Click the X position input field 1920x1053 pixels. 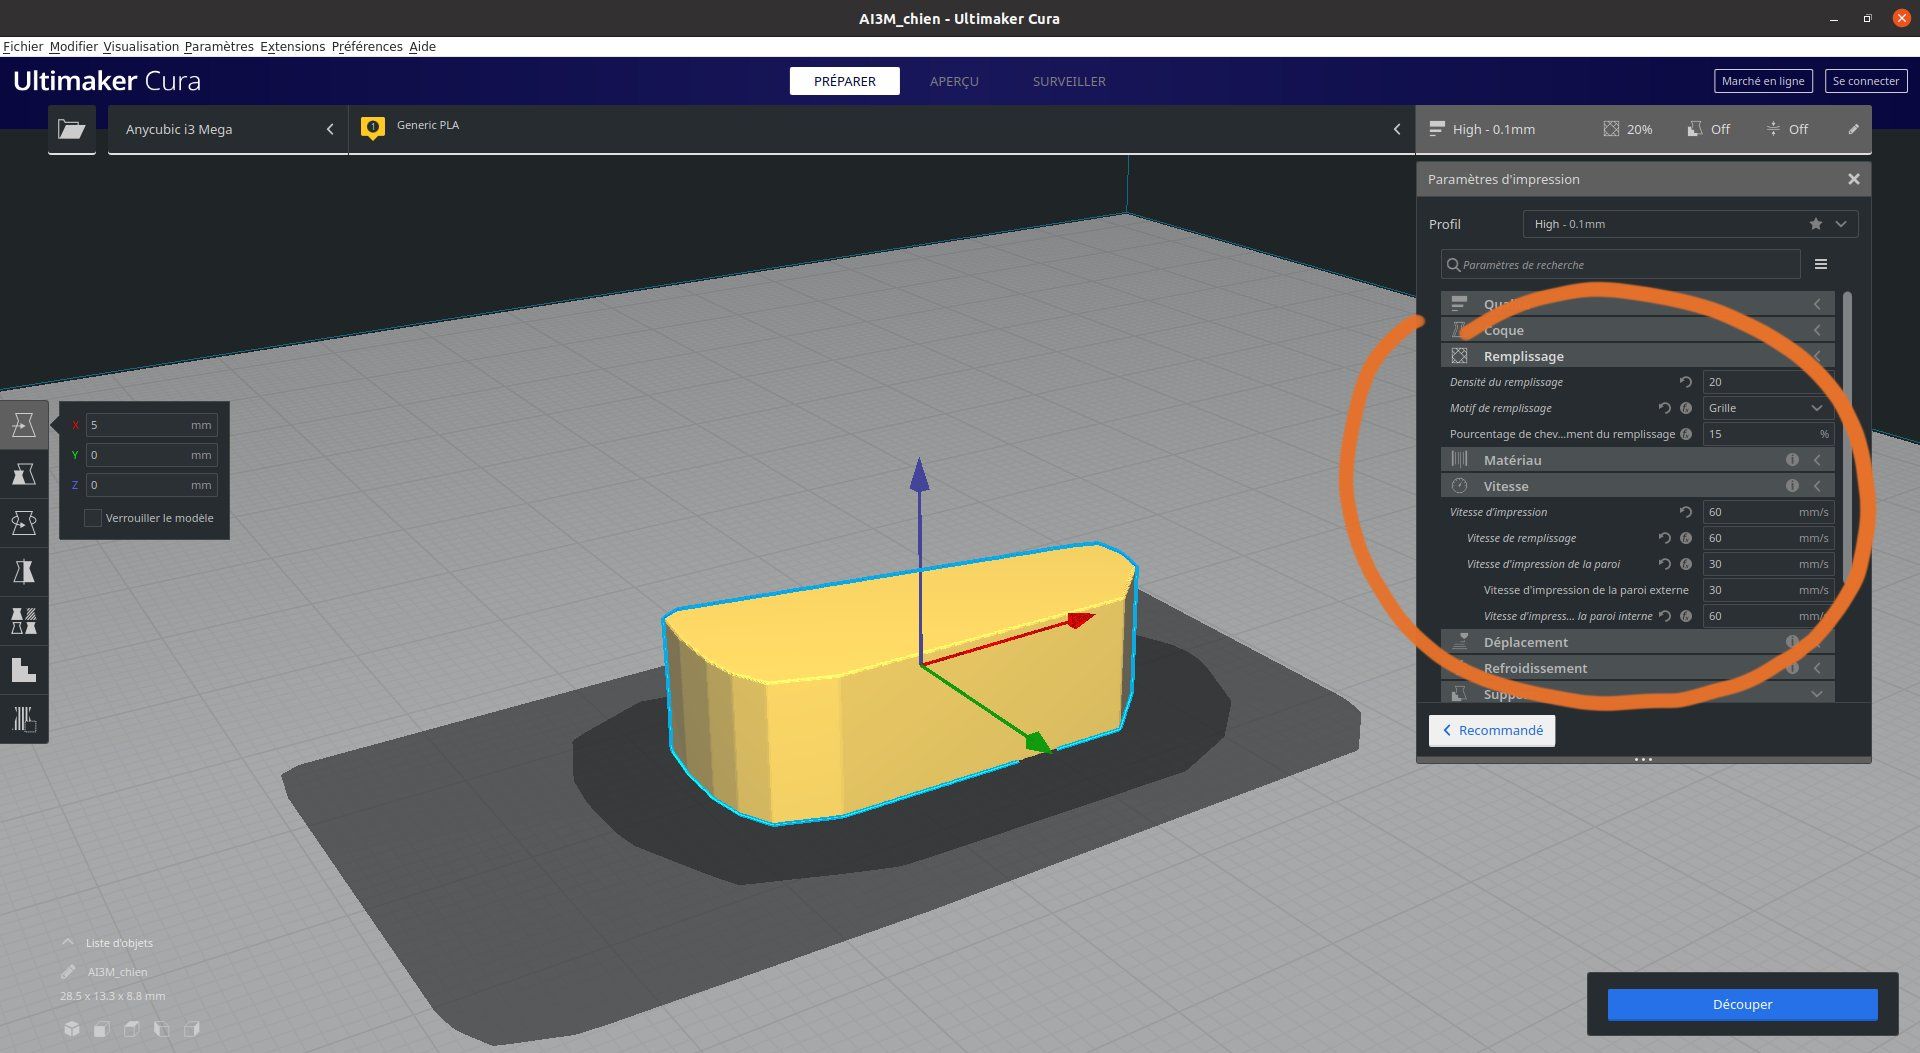tap(151, 425)
